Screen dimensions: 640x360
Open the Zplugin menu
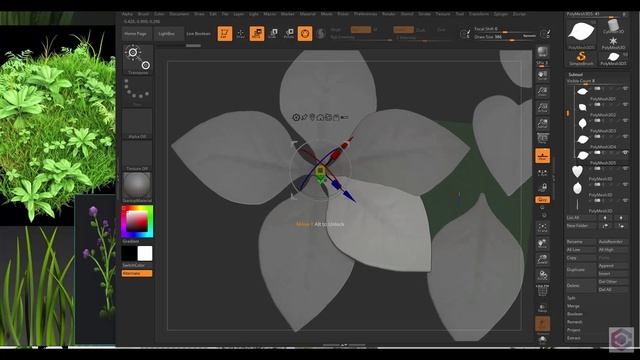pos(501,14)
